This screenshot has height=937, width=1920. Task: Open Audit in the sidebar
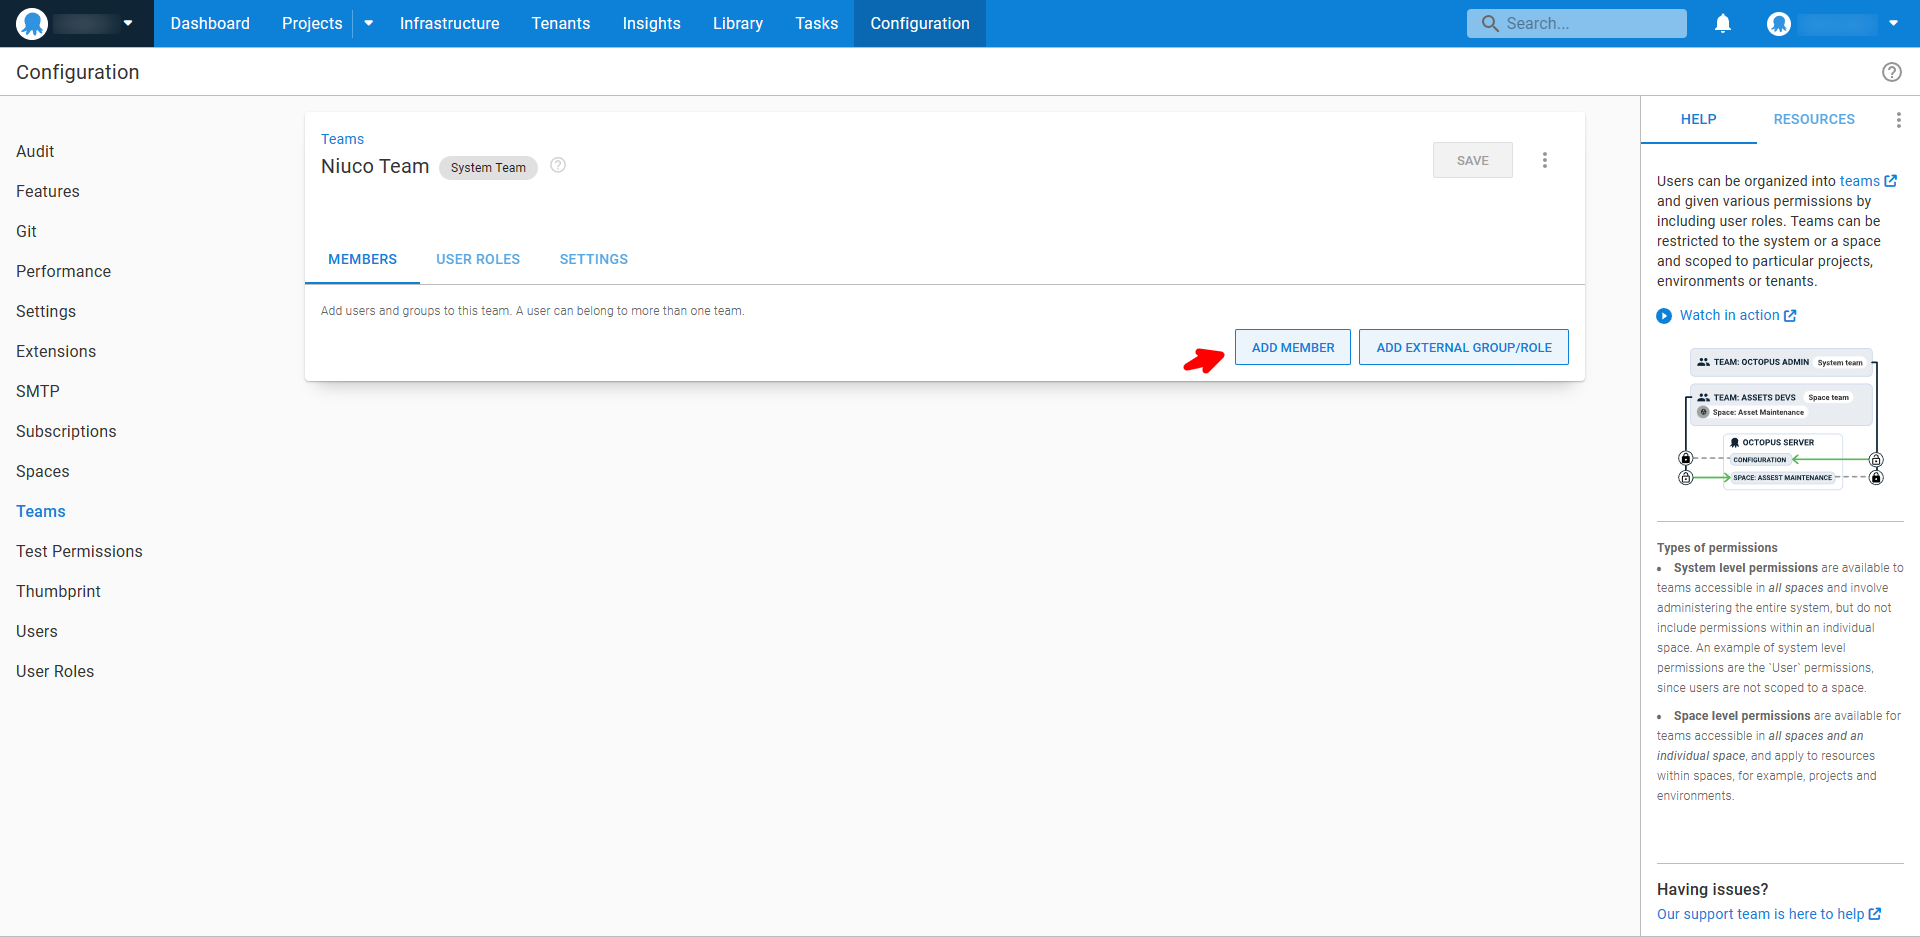[x=35, y=151]
